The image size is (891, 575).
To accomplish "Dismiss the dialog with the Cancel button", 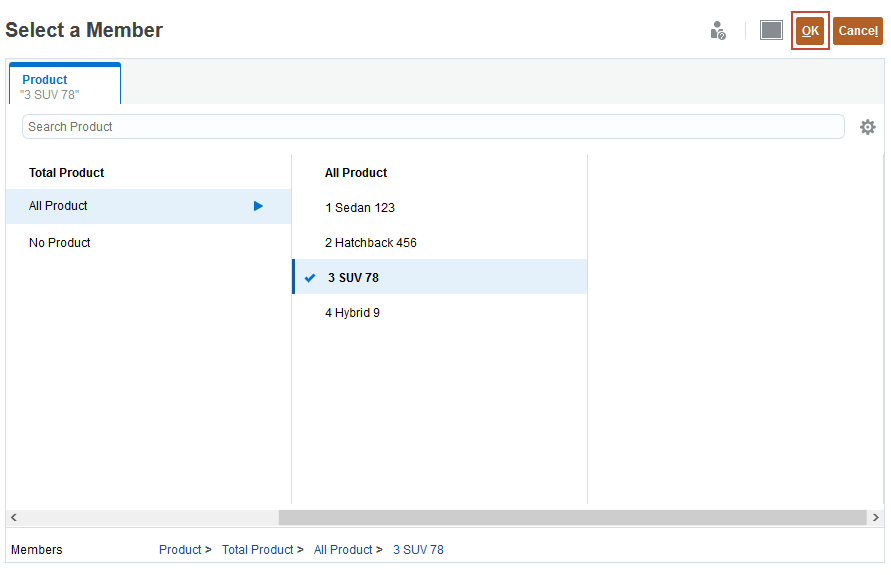I will pos(857,31).
